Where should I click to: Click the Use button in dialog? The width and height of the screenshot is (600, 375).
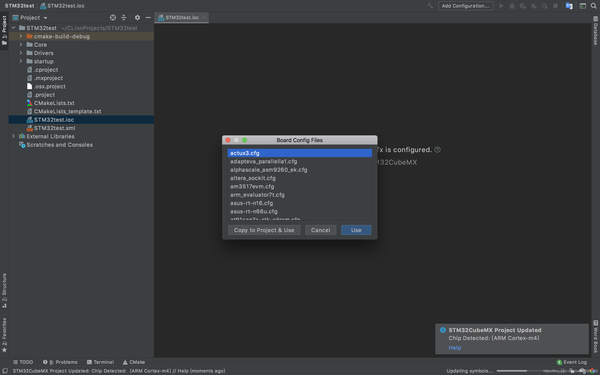356,230
